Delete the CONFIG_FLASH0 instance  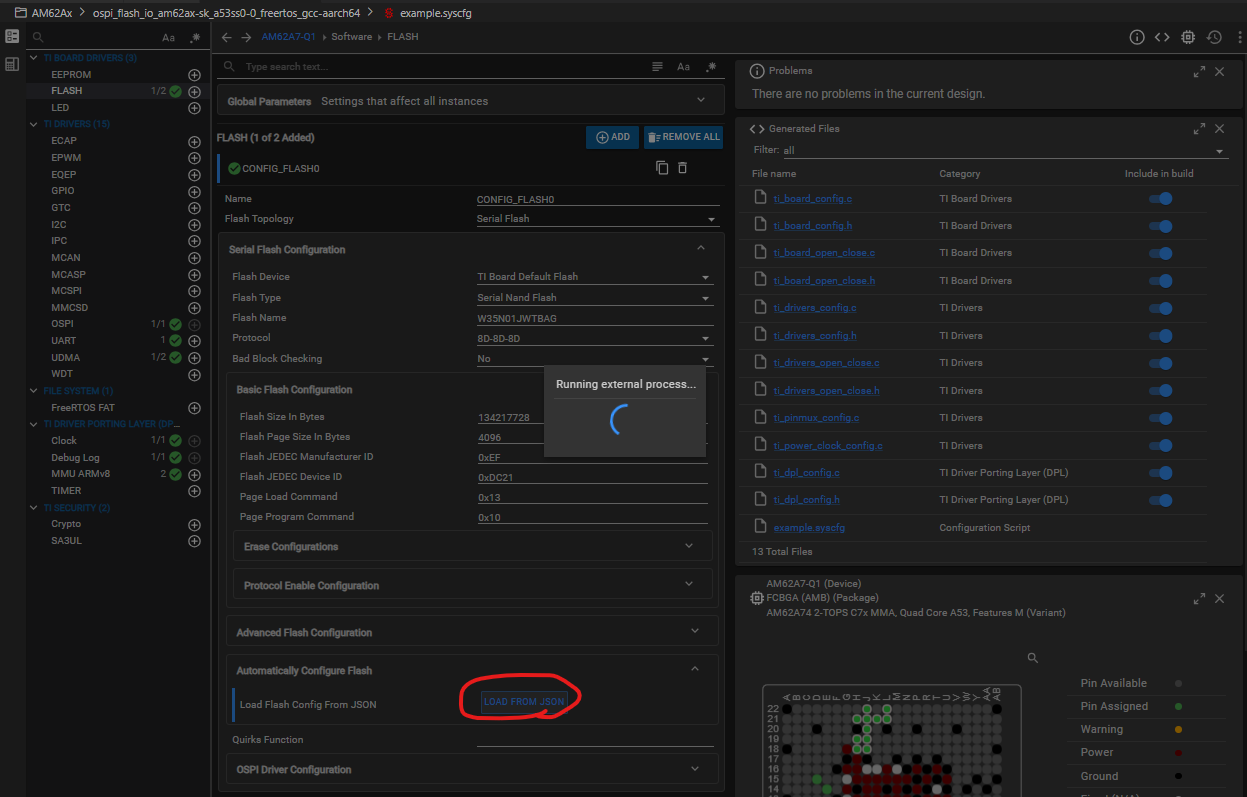click(683, 168)
